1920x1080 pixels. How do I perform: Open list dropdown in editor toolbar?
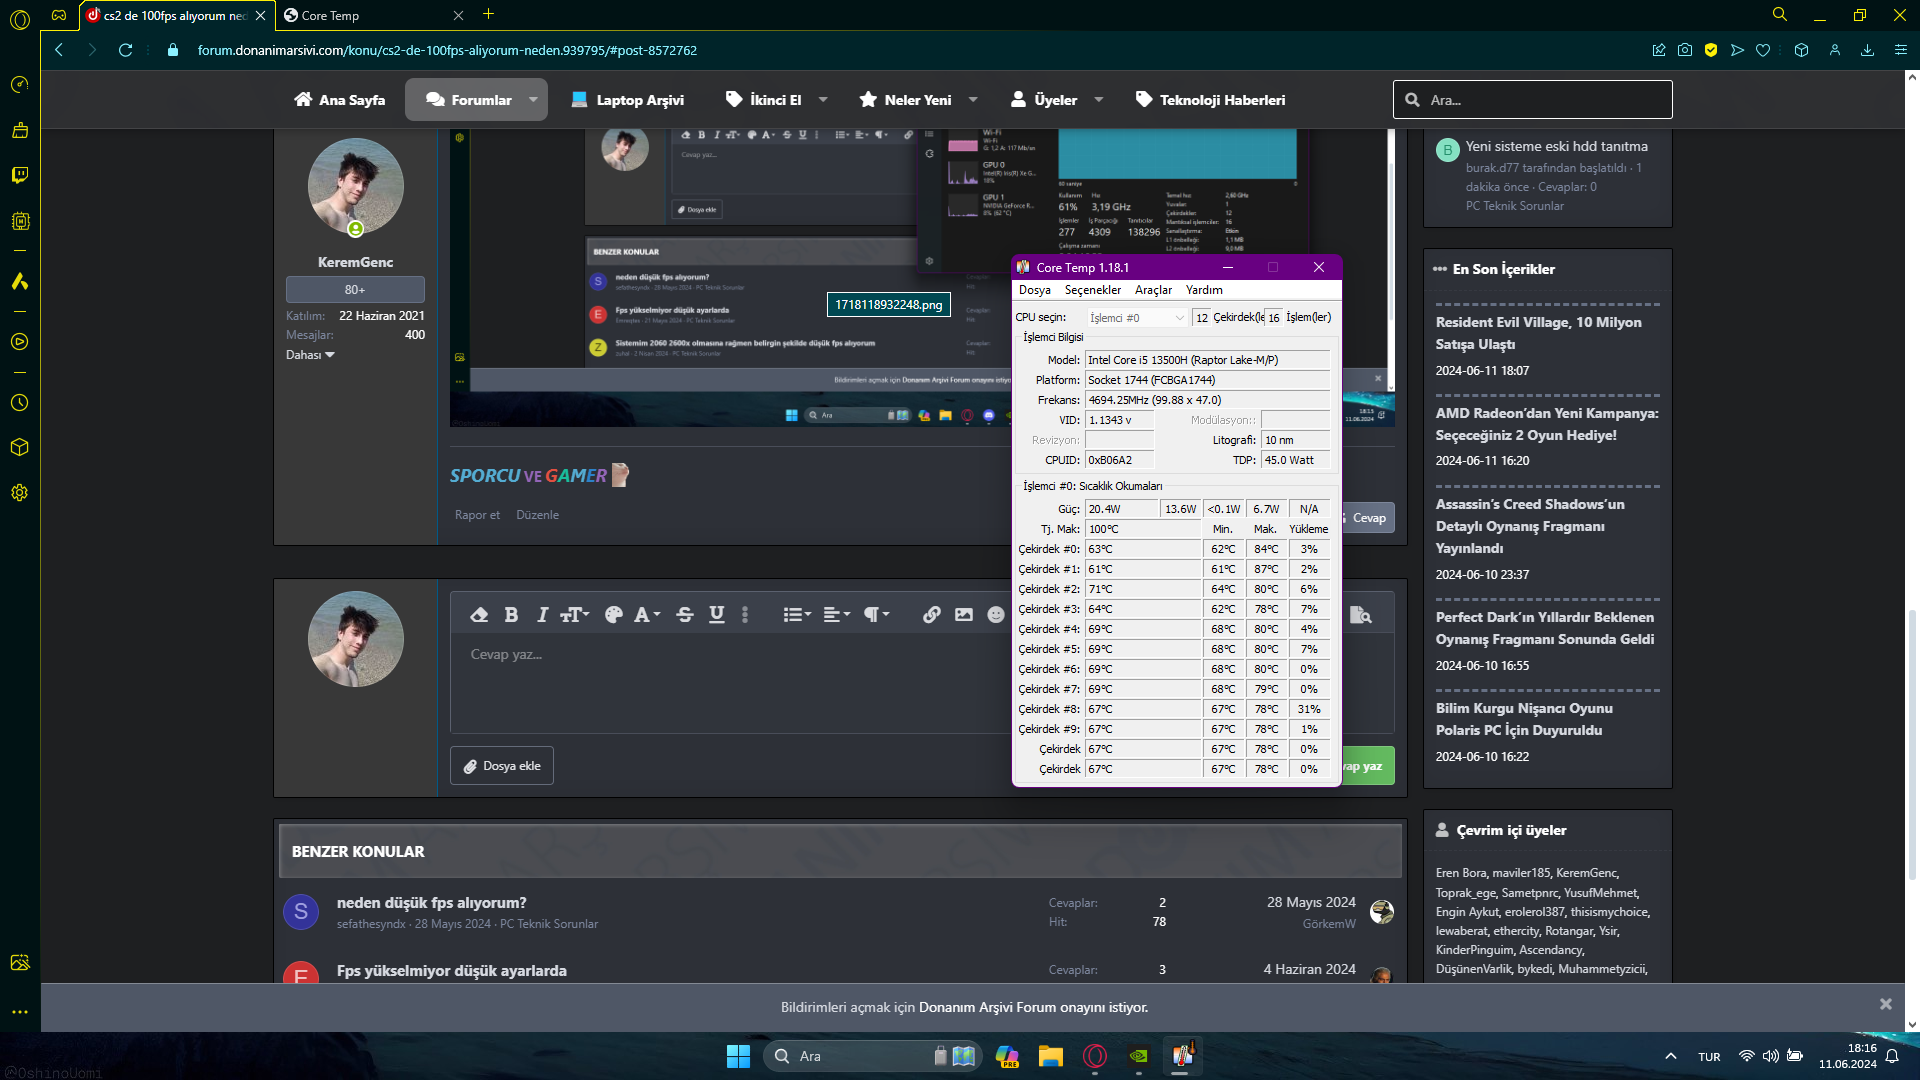pyautogui.click(x=797, y=614)
